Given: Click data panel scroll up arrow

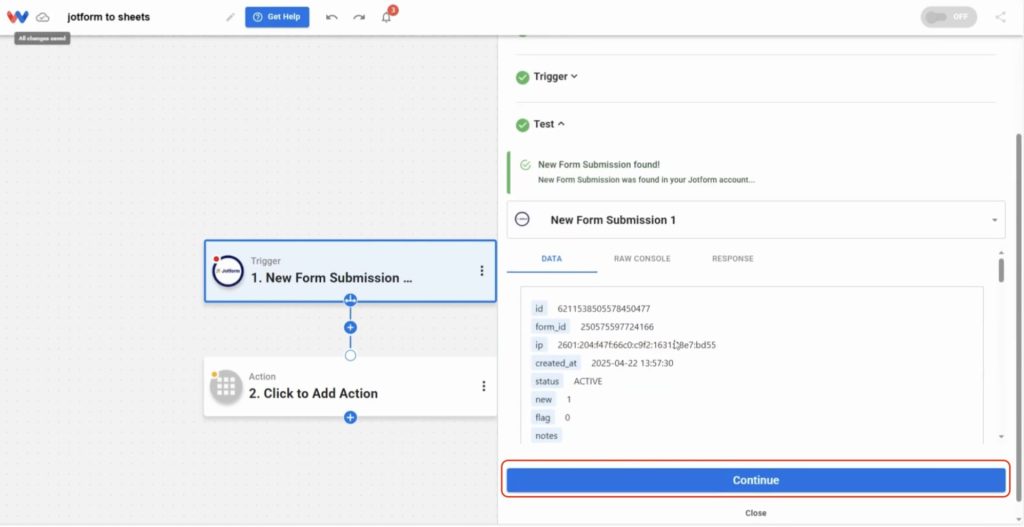Looking at the screenshot, I should tap(1001, 253).
